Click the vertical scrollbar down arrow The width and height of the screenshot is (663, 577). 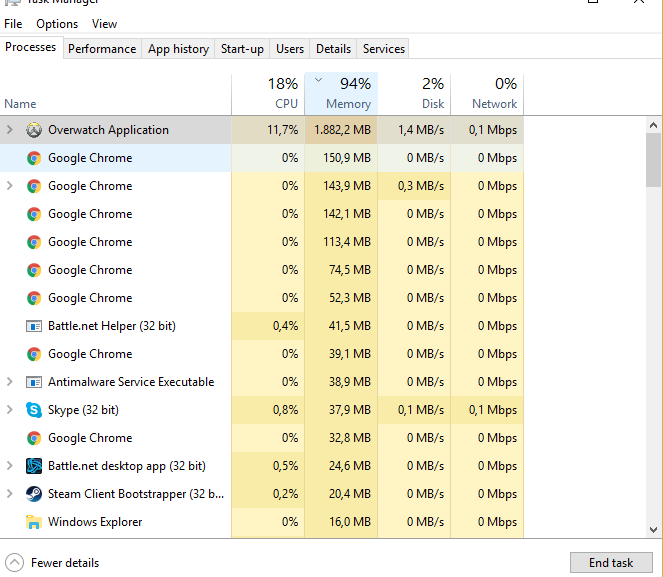(654, 531)
